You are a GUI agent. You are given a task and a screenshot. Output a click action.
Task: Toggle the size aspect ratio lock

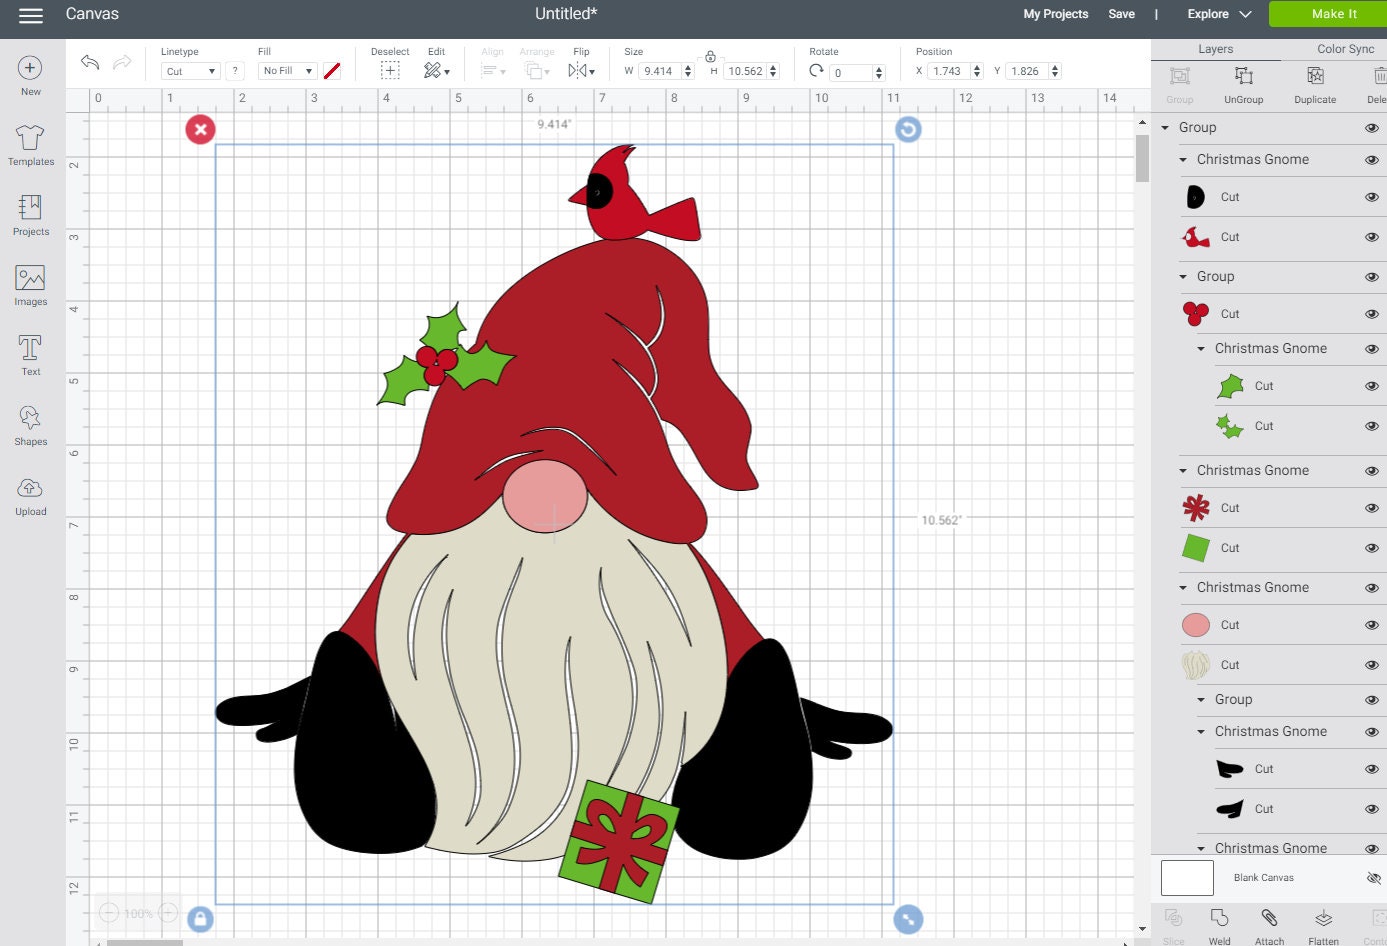[710, 56]
